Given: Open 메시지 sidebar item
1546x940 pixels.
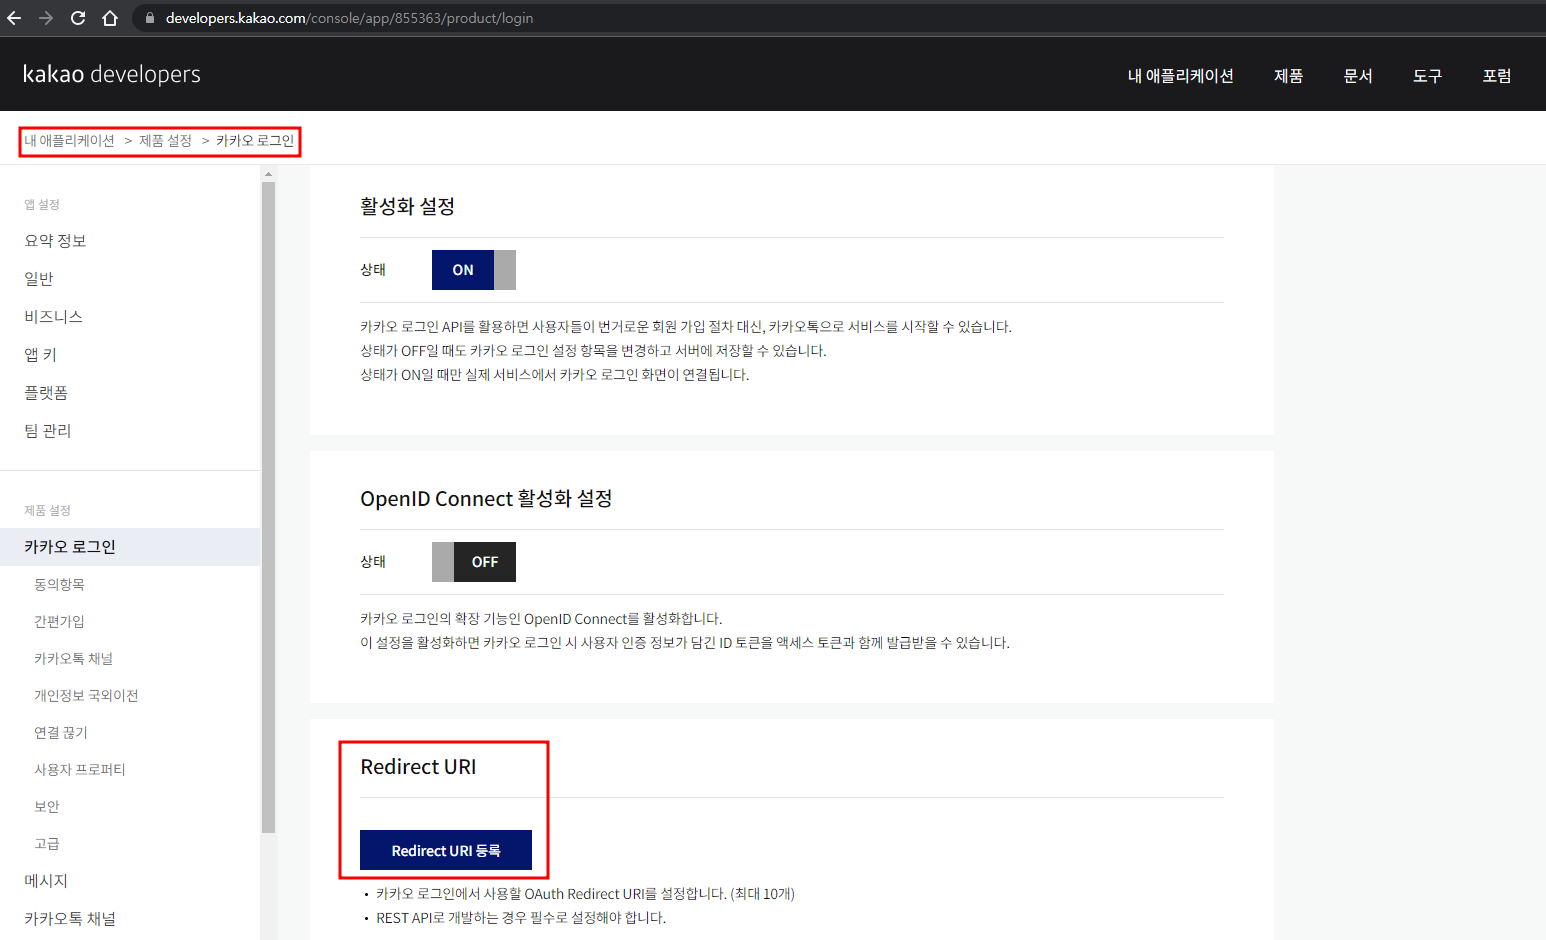Looking at the screenshot, I should click(x=46, y=881).
